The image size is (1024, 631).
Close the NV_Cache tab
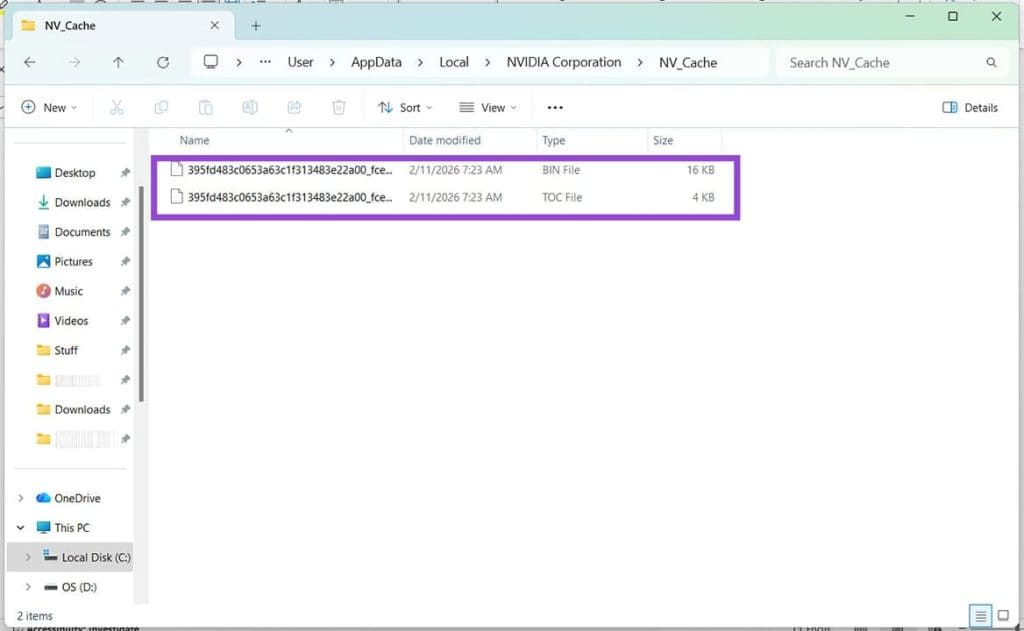pyautogui.click(x=215, y=25)
